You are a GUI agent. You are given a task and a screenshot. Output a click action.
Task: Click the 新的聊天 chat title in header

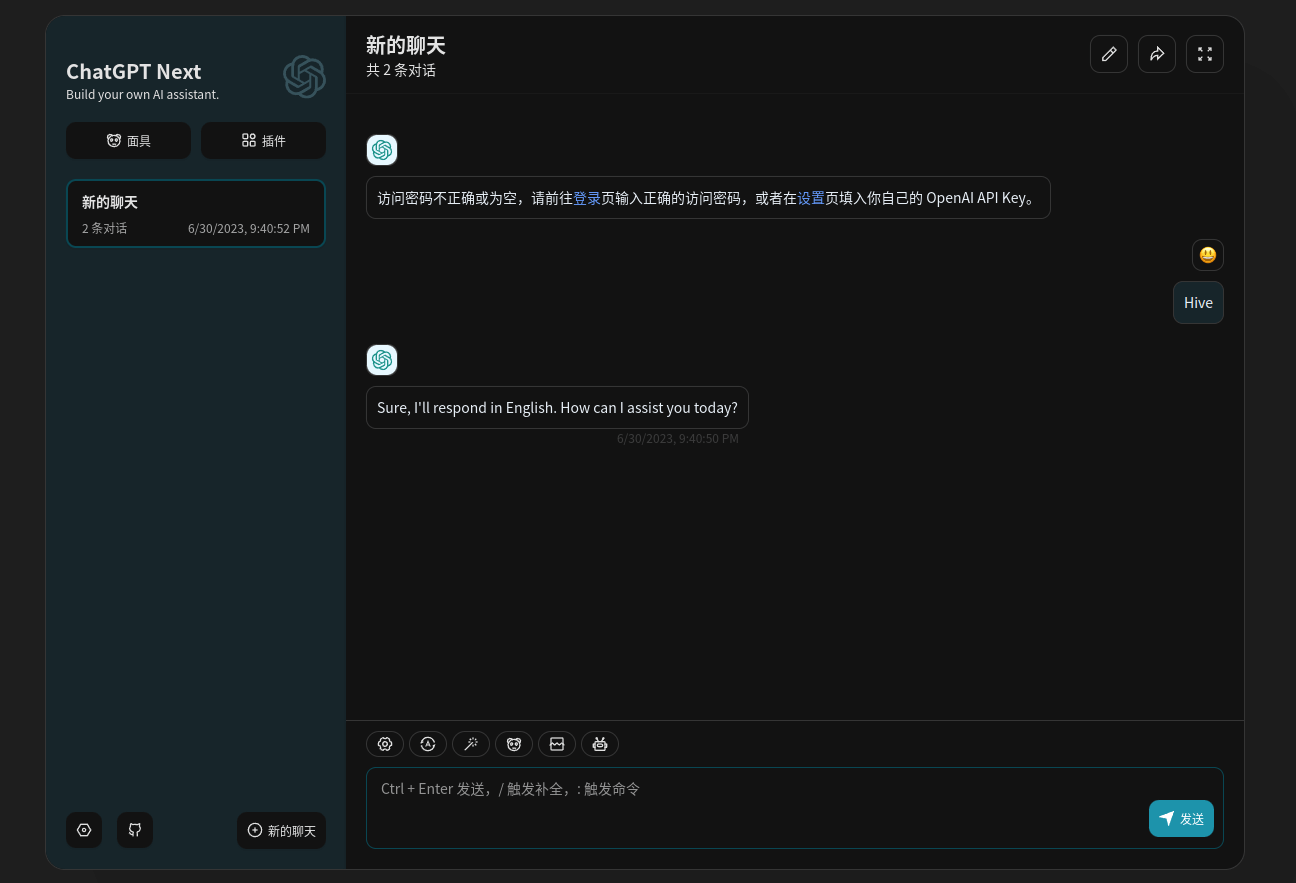pos(405,45)
